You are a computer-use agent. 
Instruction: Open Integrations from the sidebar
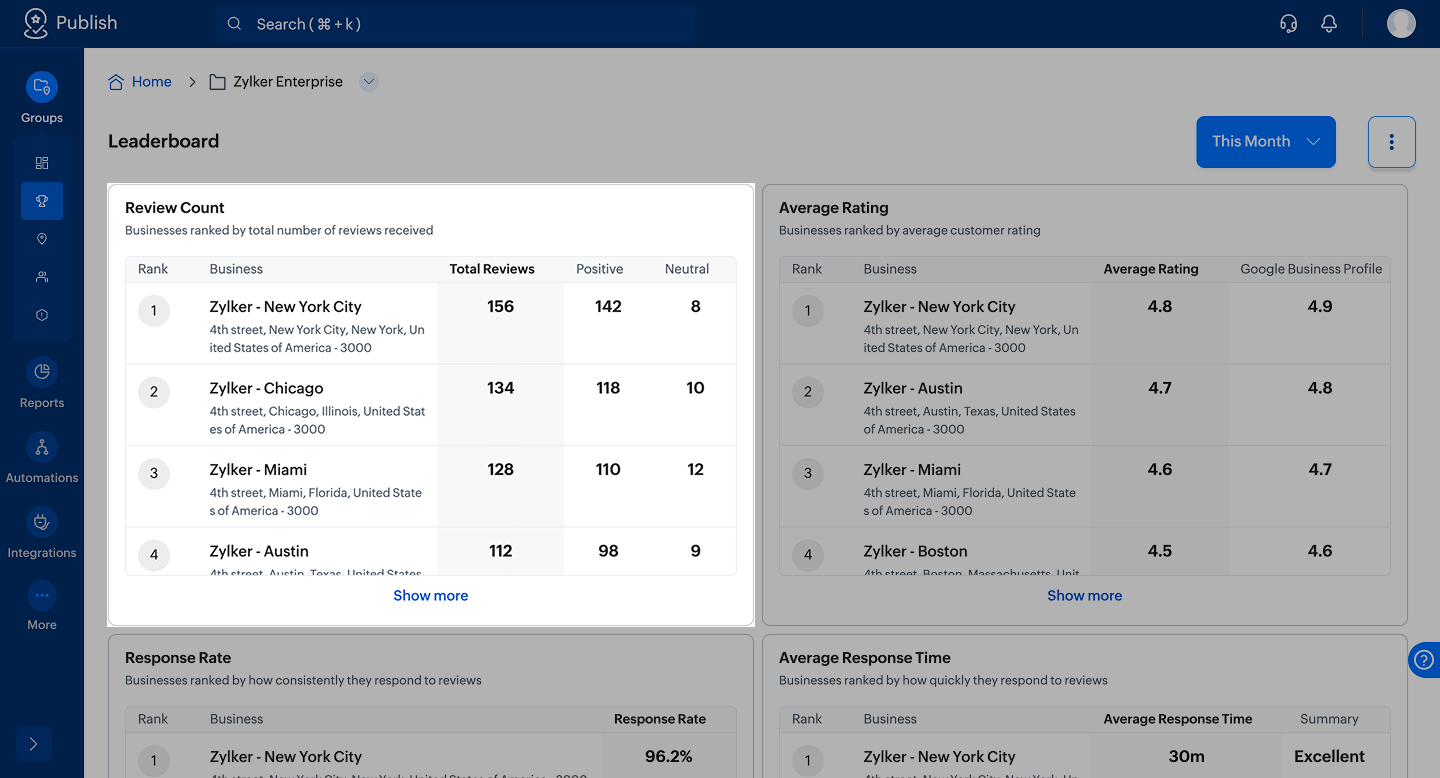(x=42, y=523)
